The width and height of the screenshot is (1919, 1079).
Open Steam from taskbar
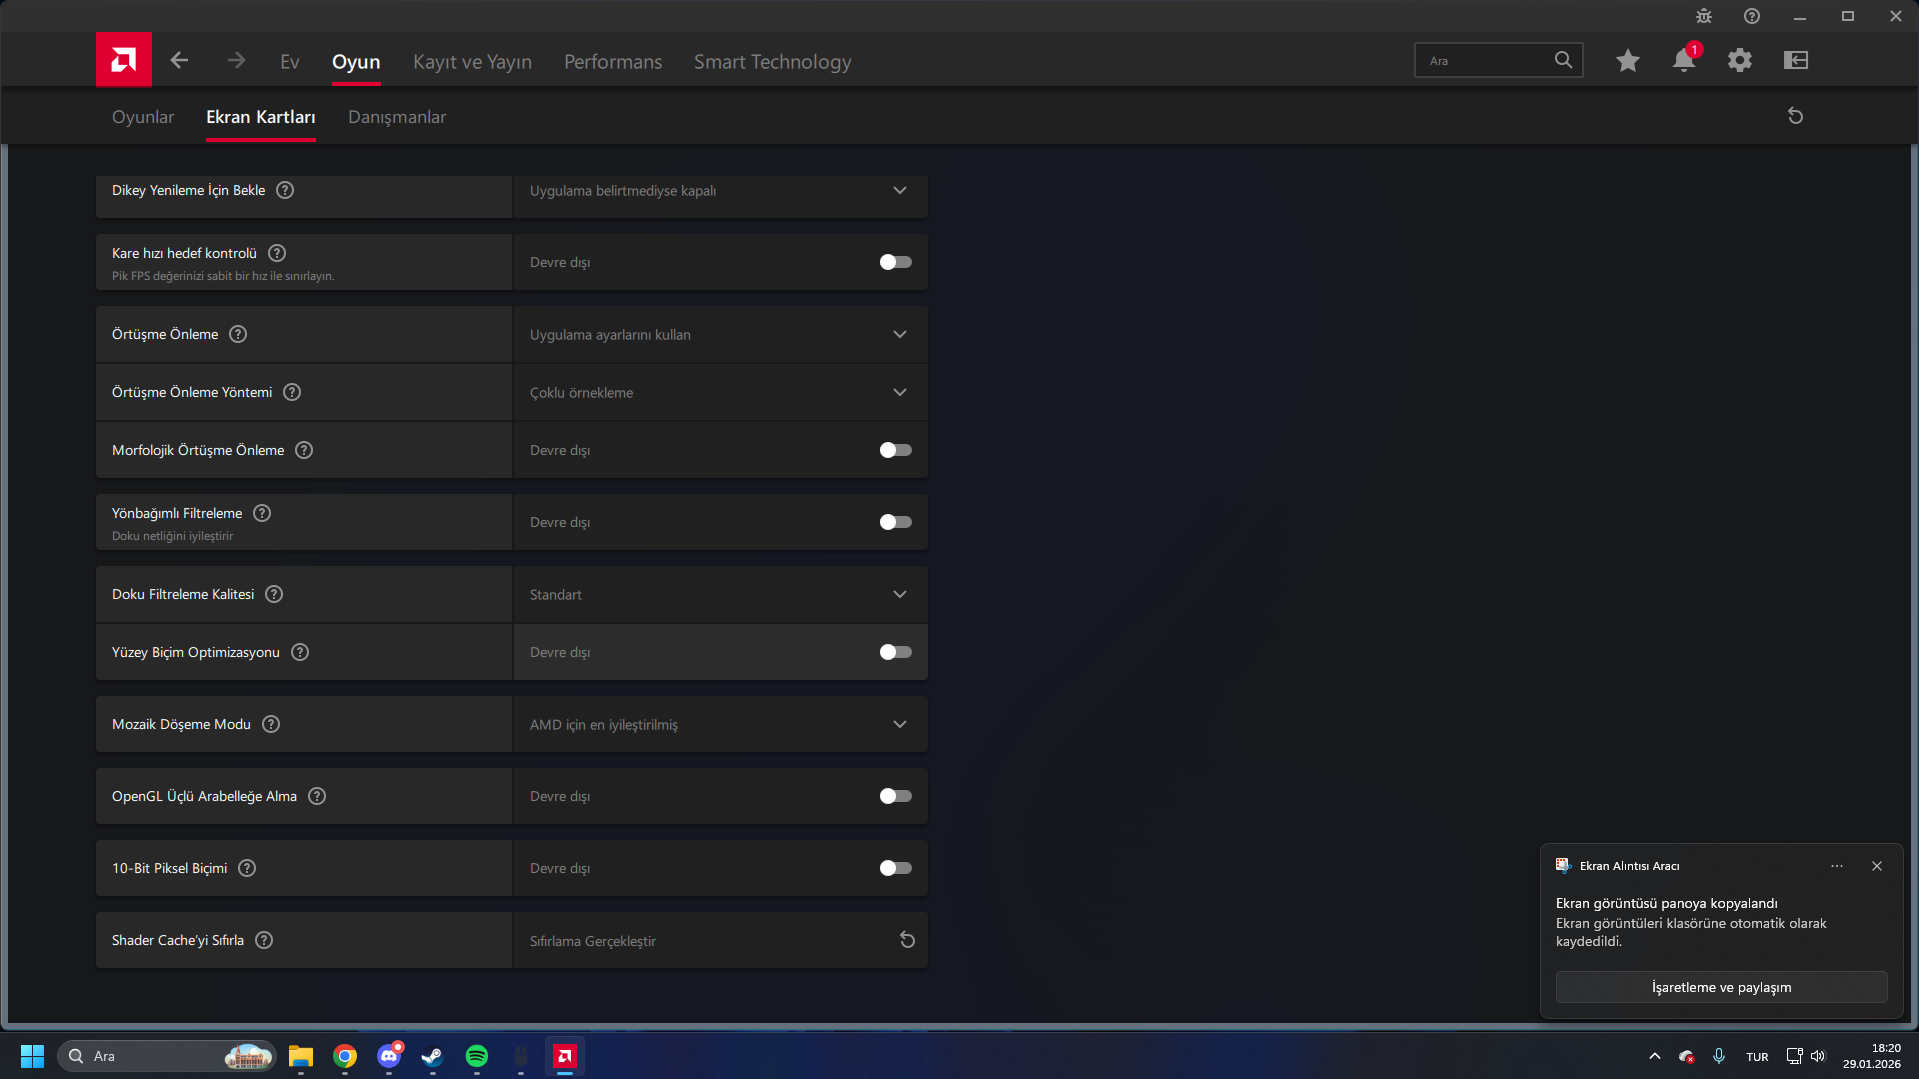pyautogui.click(x=433, y=1056)
